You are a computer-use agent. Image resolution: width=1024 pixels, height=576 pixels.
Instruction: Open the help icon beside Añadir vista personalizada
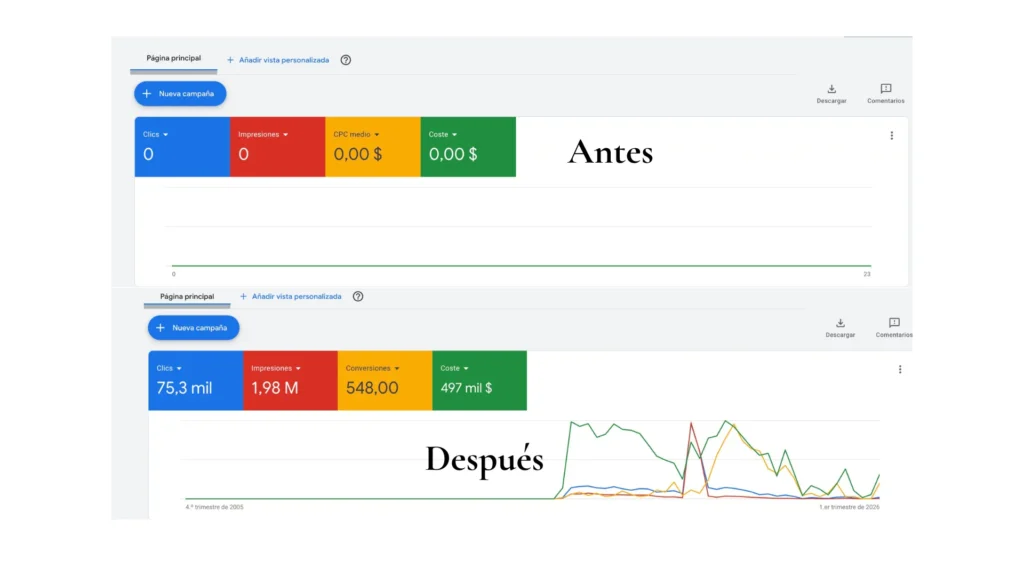click(x=345, y=60)
